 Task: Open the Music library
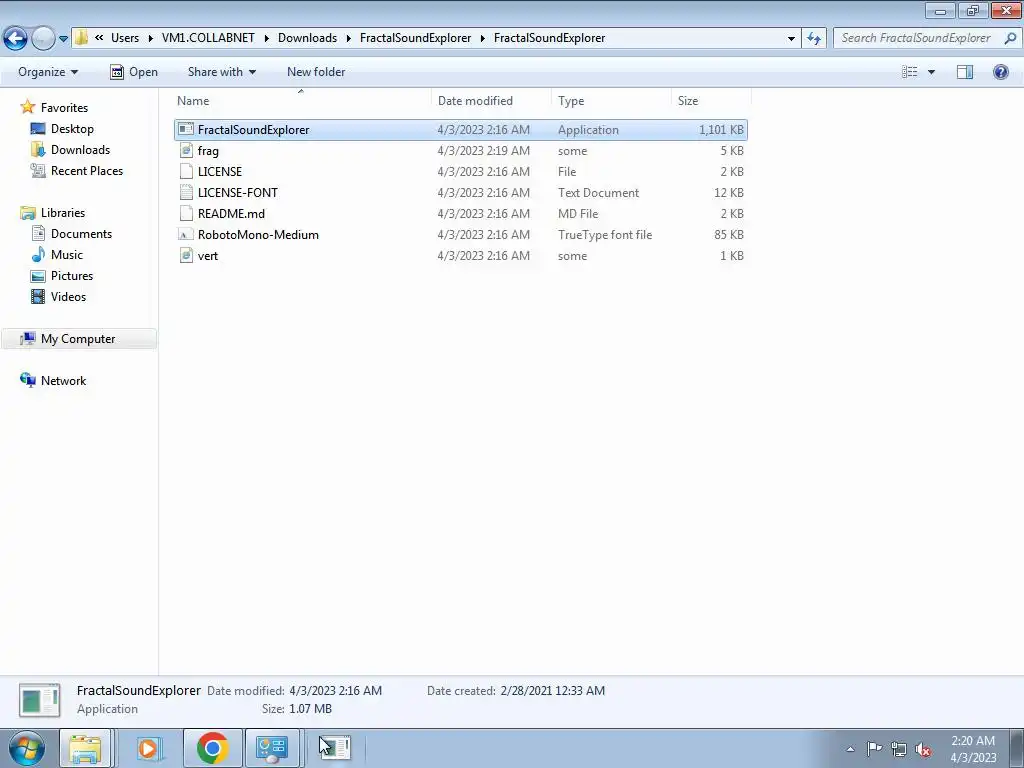click(x=67, y=255)
